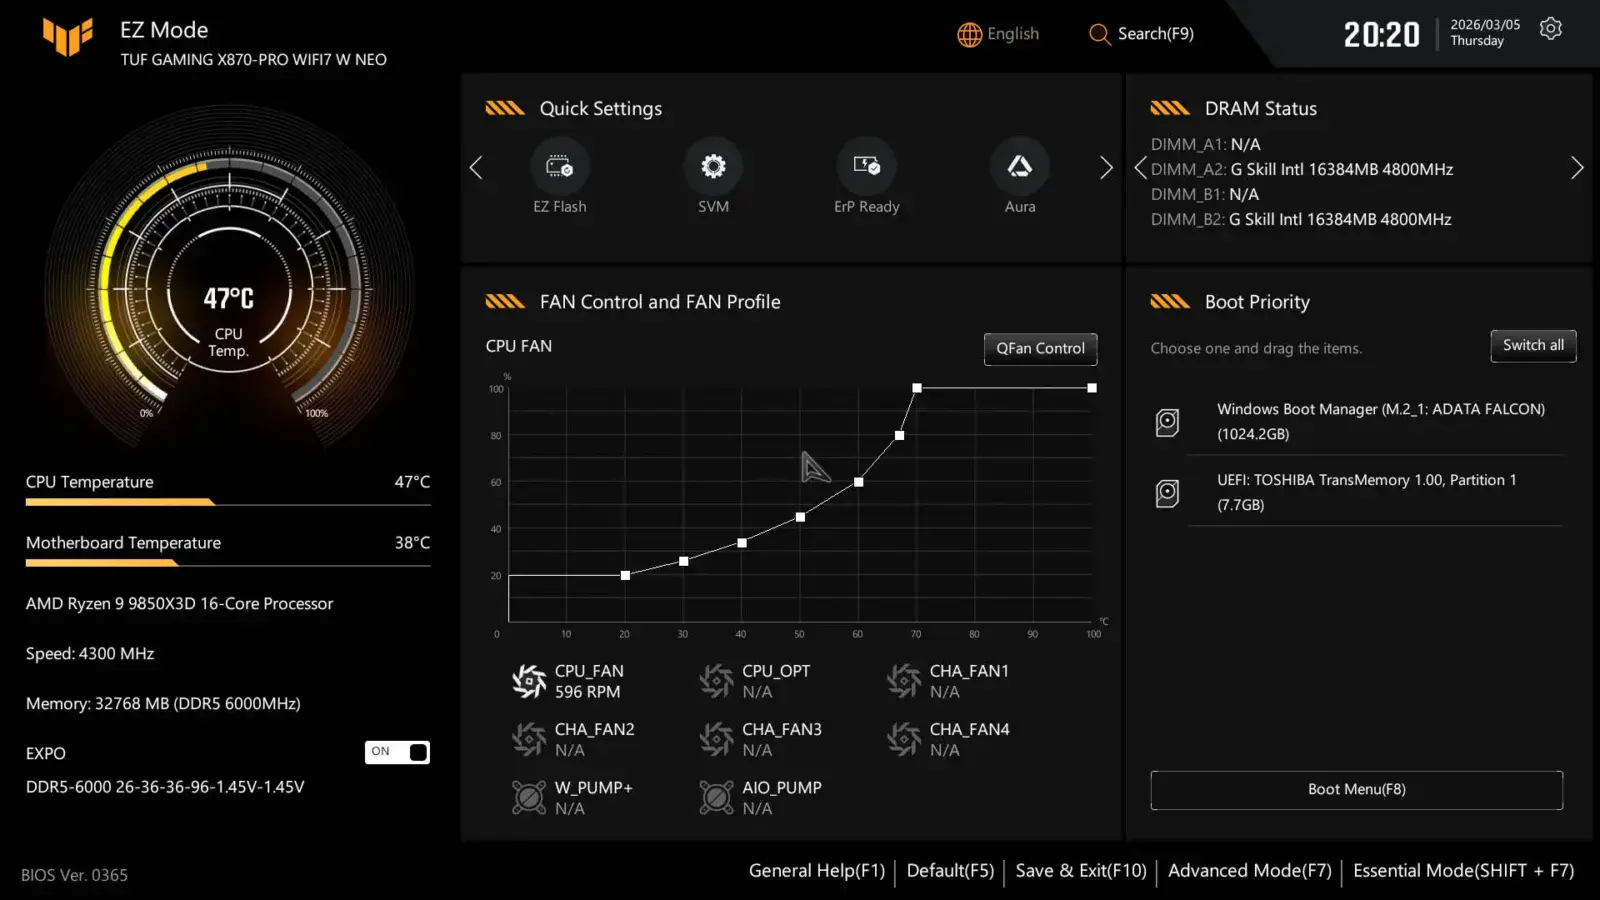Click the fan curve point at 50°C
The width and height of the screenshot is (1600, 900).
(x=800, y=517)
